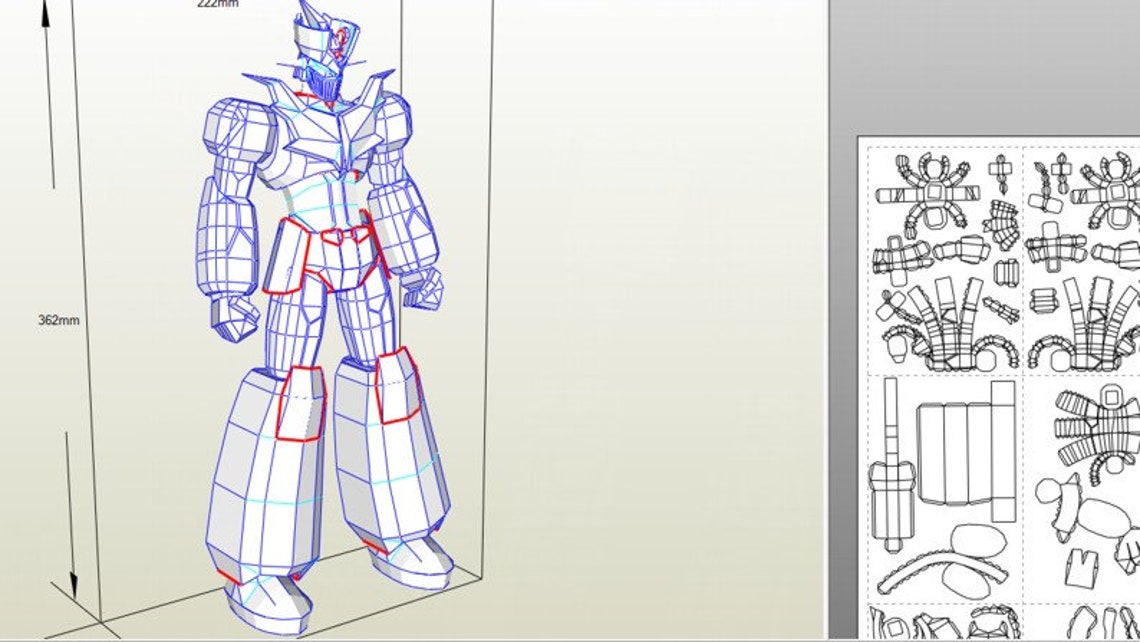This screenshot has height=642, width=1140.
Task: Select the small rectangular tab piece near the page top
Action: click(x=1000, y=169)
